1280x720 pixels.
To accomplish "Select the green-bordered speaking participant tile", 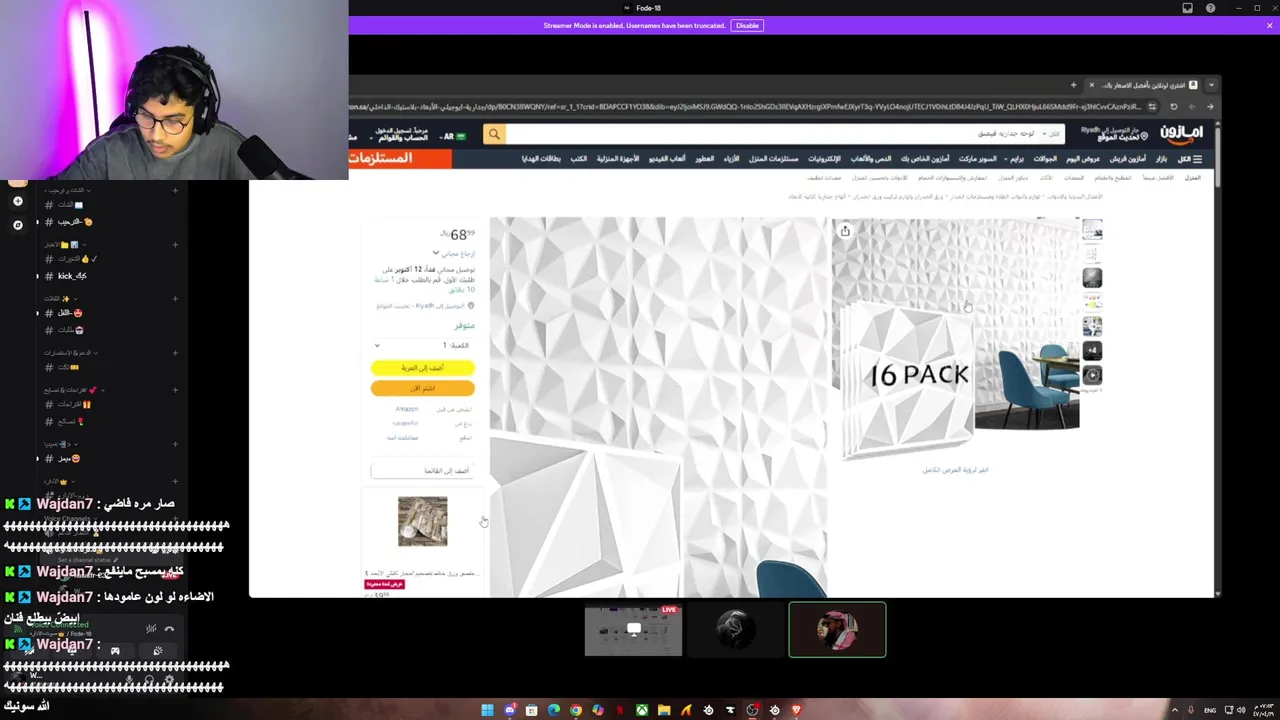I will (x=837, y=630).
